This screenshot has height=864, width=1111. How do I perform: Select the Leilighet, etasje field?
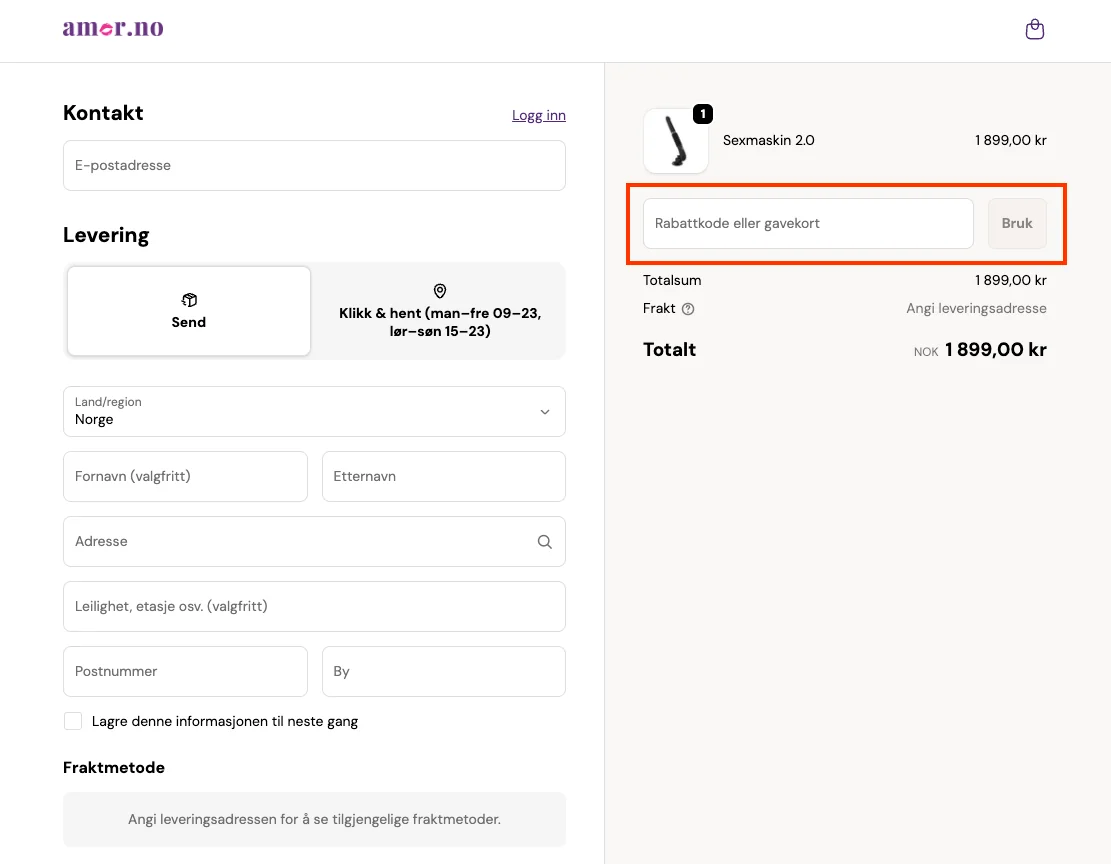(314, 607)
